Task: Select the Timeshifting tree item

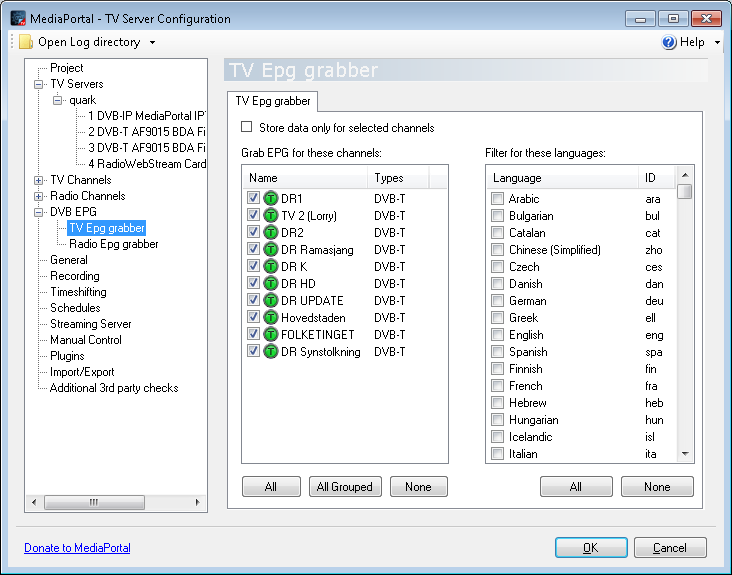Action: click(78, 292)
